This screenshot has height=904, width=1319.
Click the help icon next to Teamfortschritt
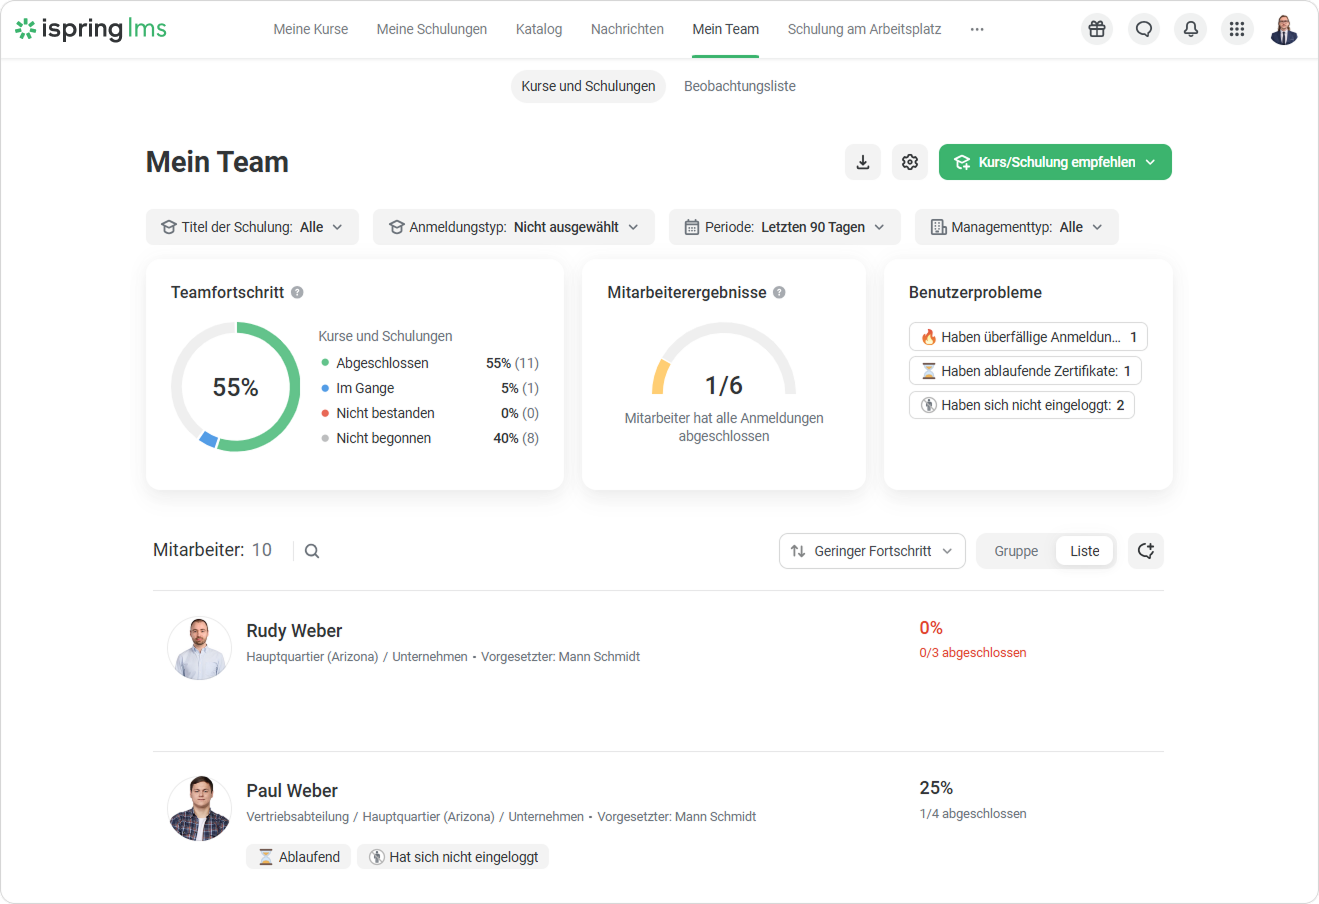pyautogui.click(x=297, y=293)
